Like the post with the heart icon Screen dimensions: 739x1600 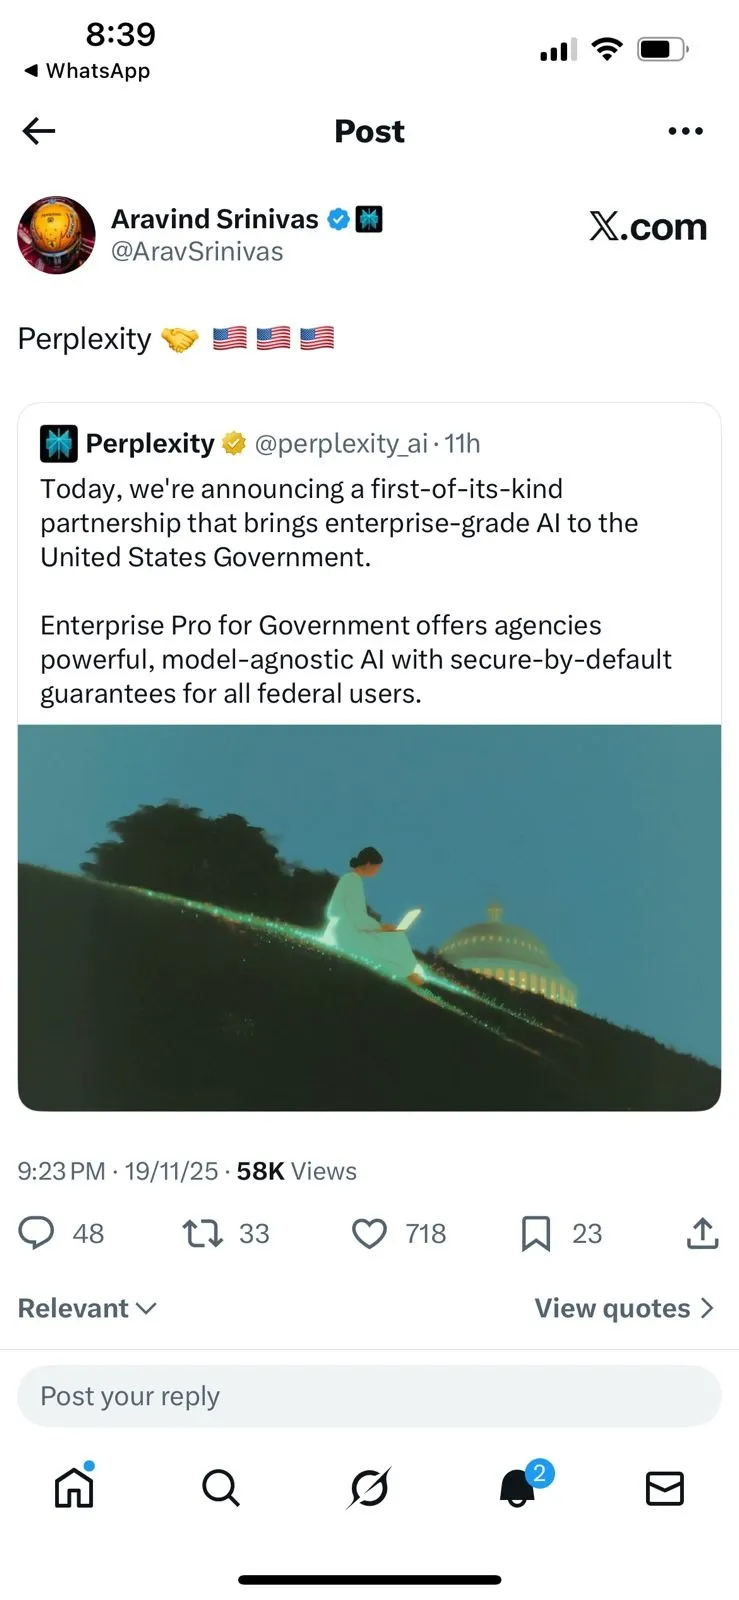tap(369, 1233)
